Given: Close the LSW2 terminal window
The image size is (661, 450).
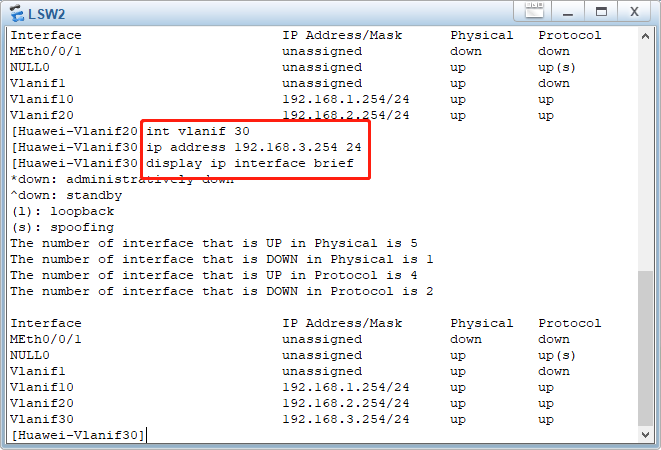Looking at the screenshot, I should [x=633, y=12].
